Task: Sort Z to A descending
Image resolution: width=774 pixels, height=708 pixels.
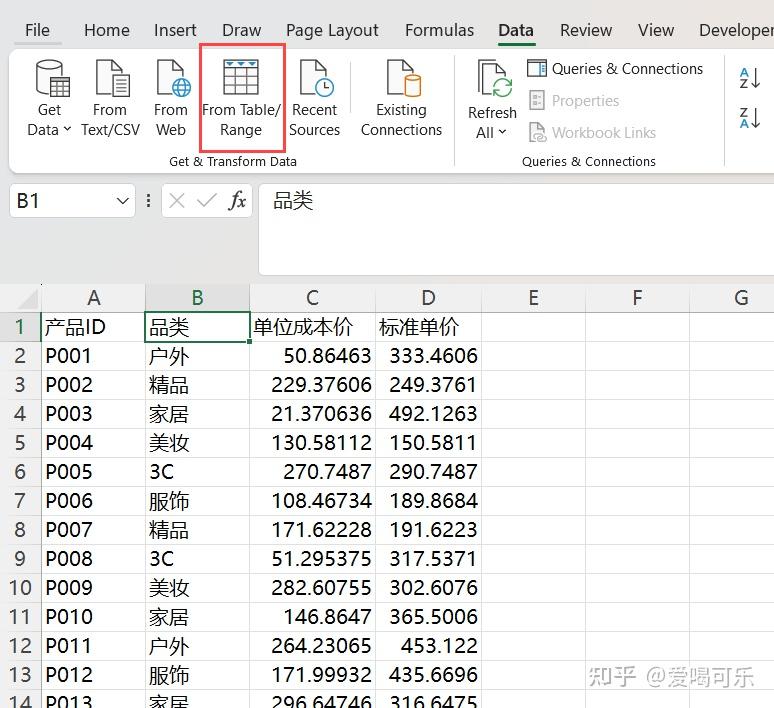Action: coord(749,118)
